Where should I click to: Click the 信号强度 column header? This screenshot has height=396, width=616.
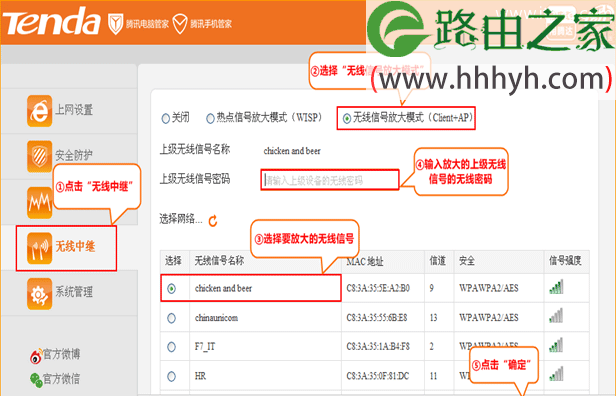tap(565, 260)
